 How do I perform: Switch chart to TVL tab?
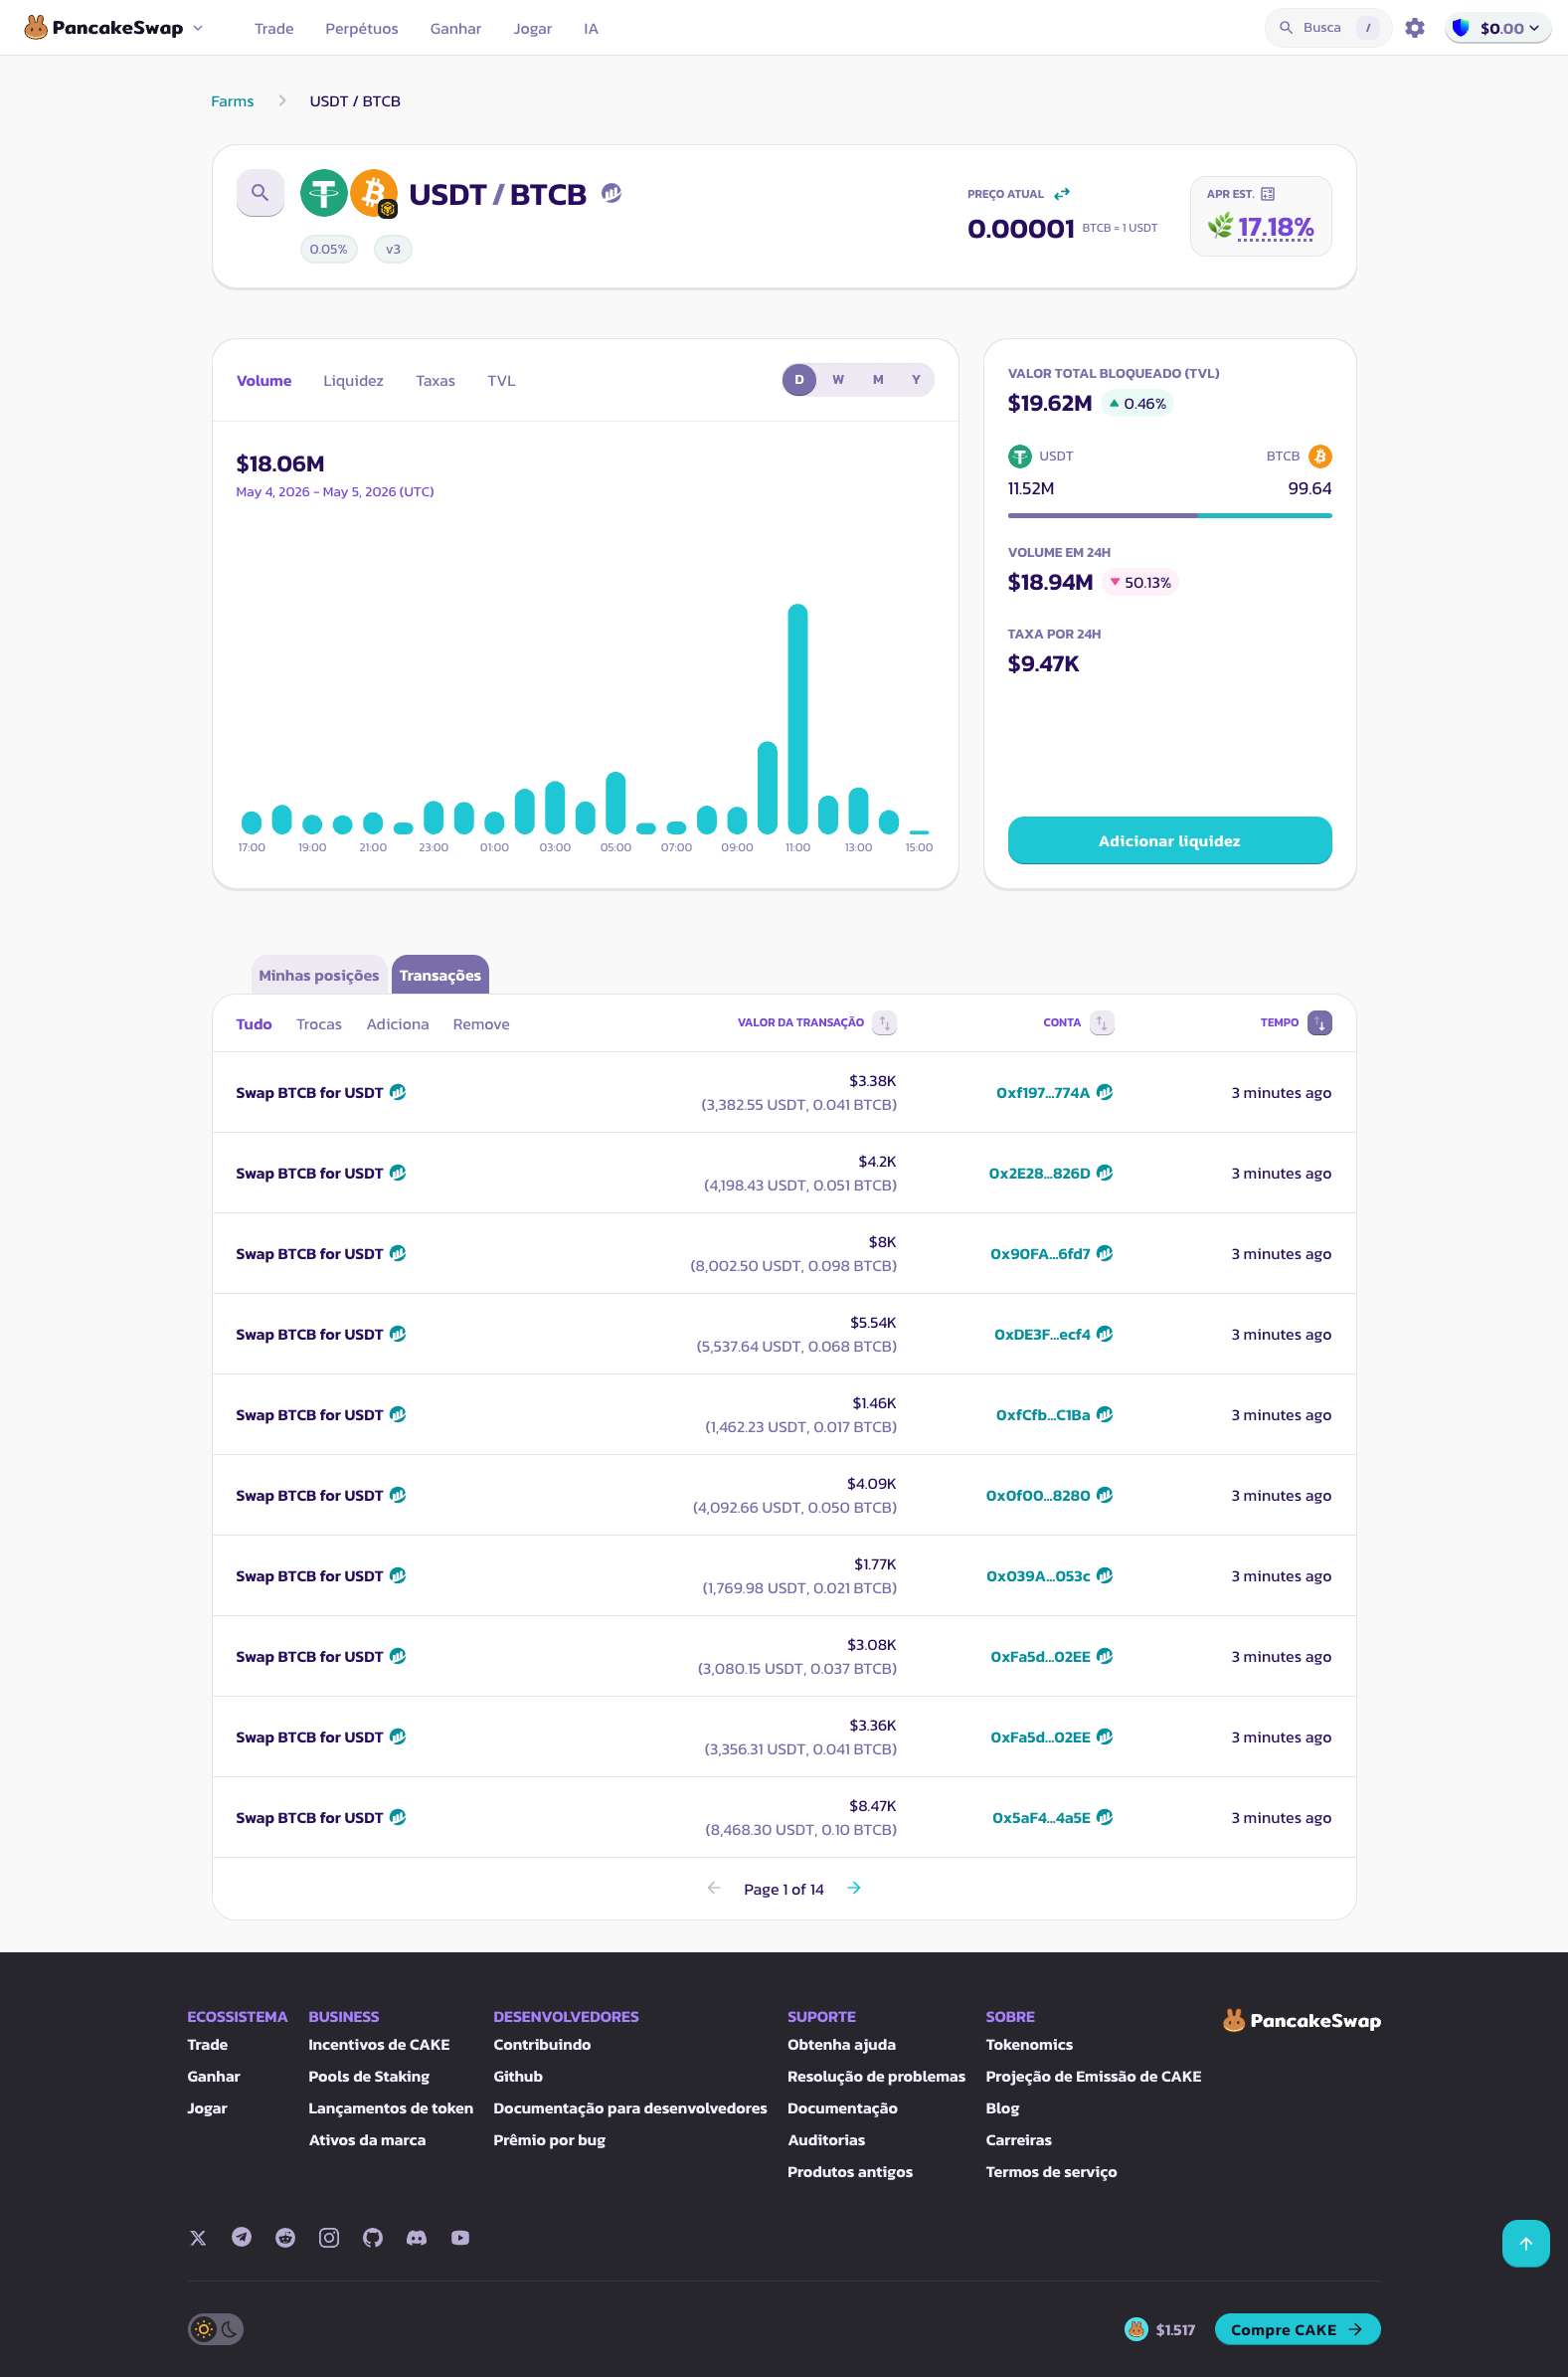tap(501, 381)
